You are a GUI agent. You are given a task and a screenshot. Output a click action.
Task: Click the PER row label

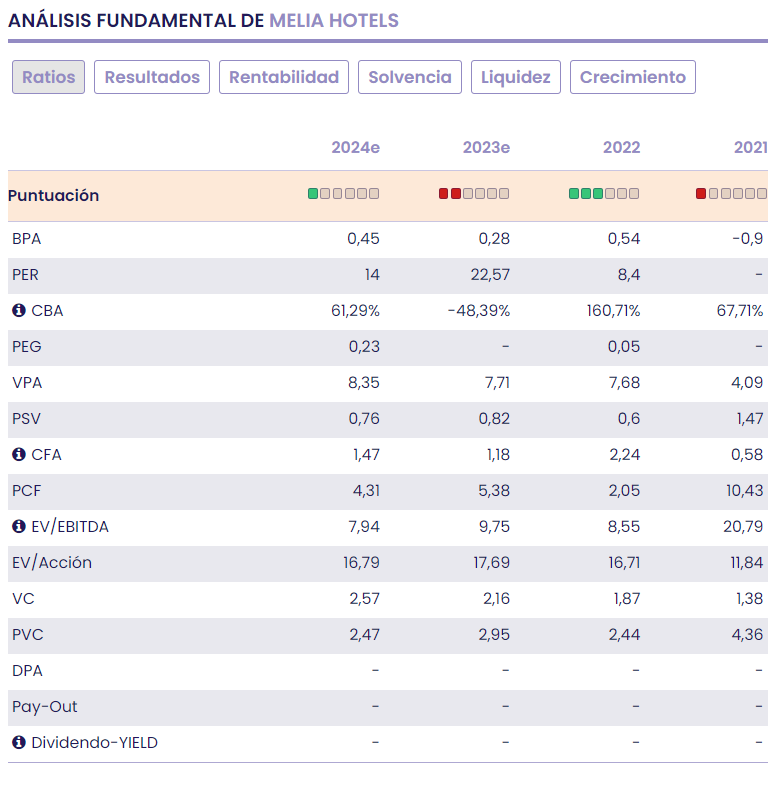click(x=26, y=275)
